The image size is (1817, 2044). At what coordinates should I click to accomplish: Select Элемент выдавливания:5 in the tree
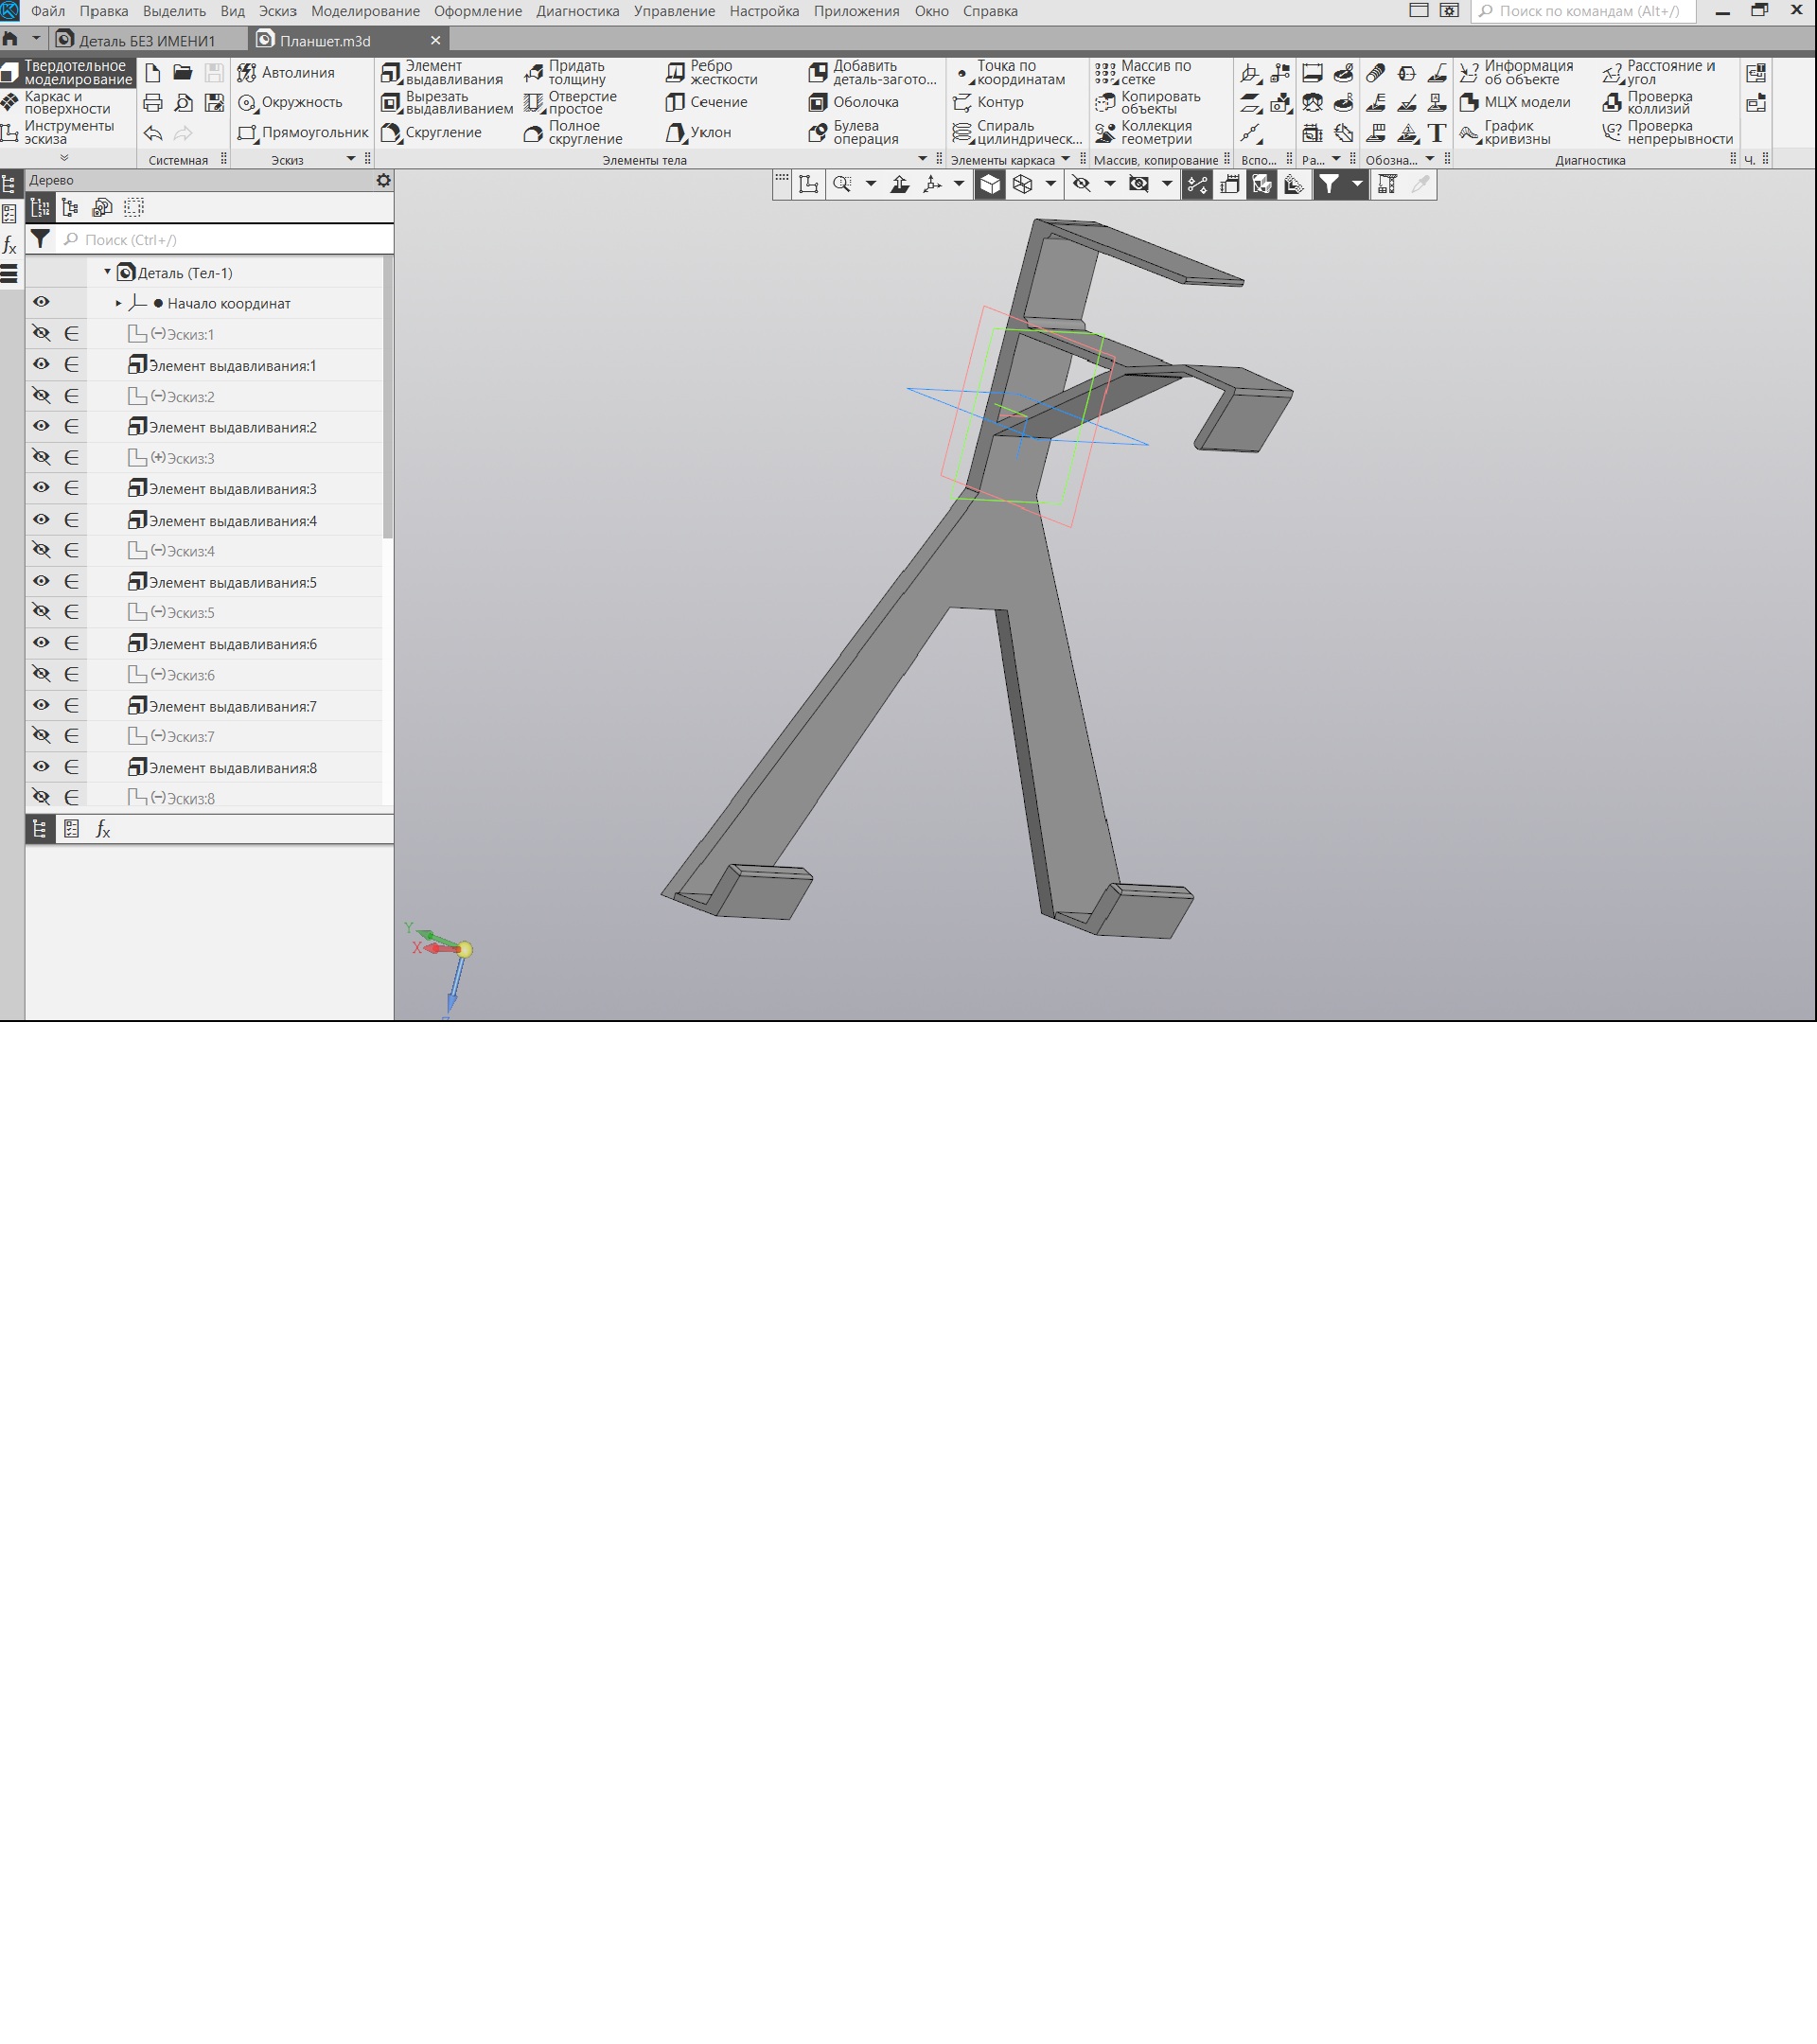coord(232,582)
